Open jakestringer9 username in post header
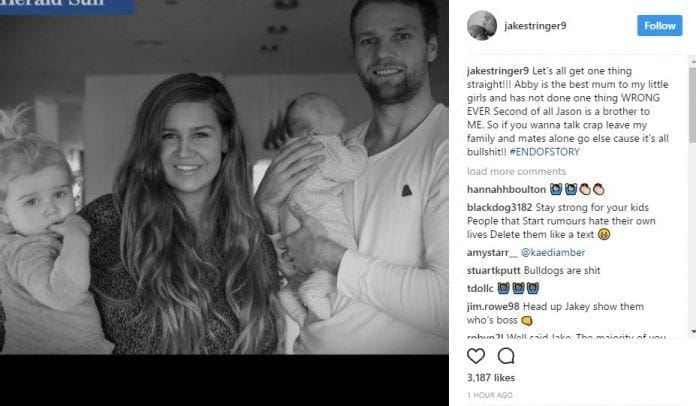The image size is (696, 406). coord(535,26)
